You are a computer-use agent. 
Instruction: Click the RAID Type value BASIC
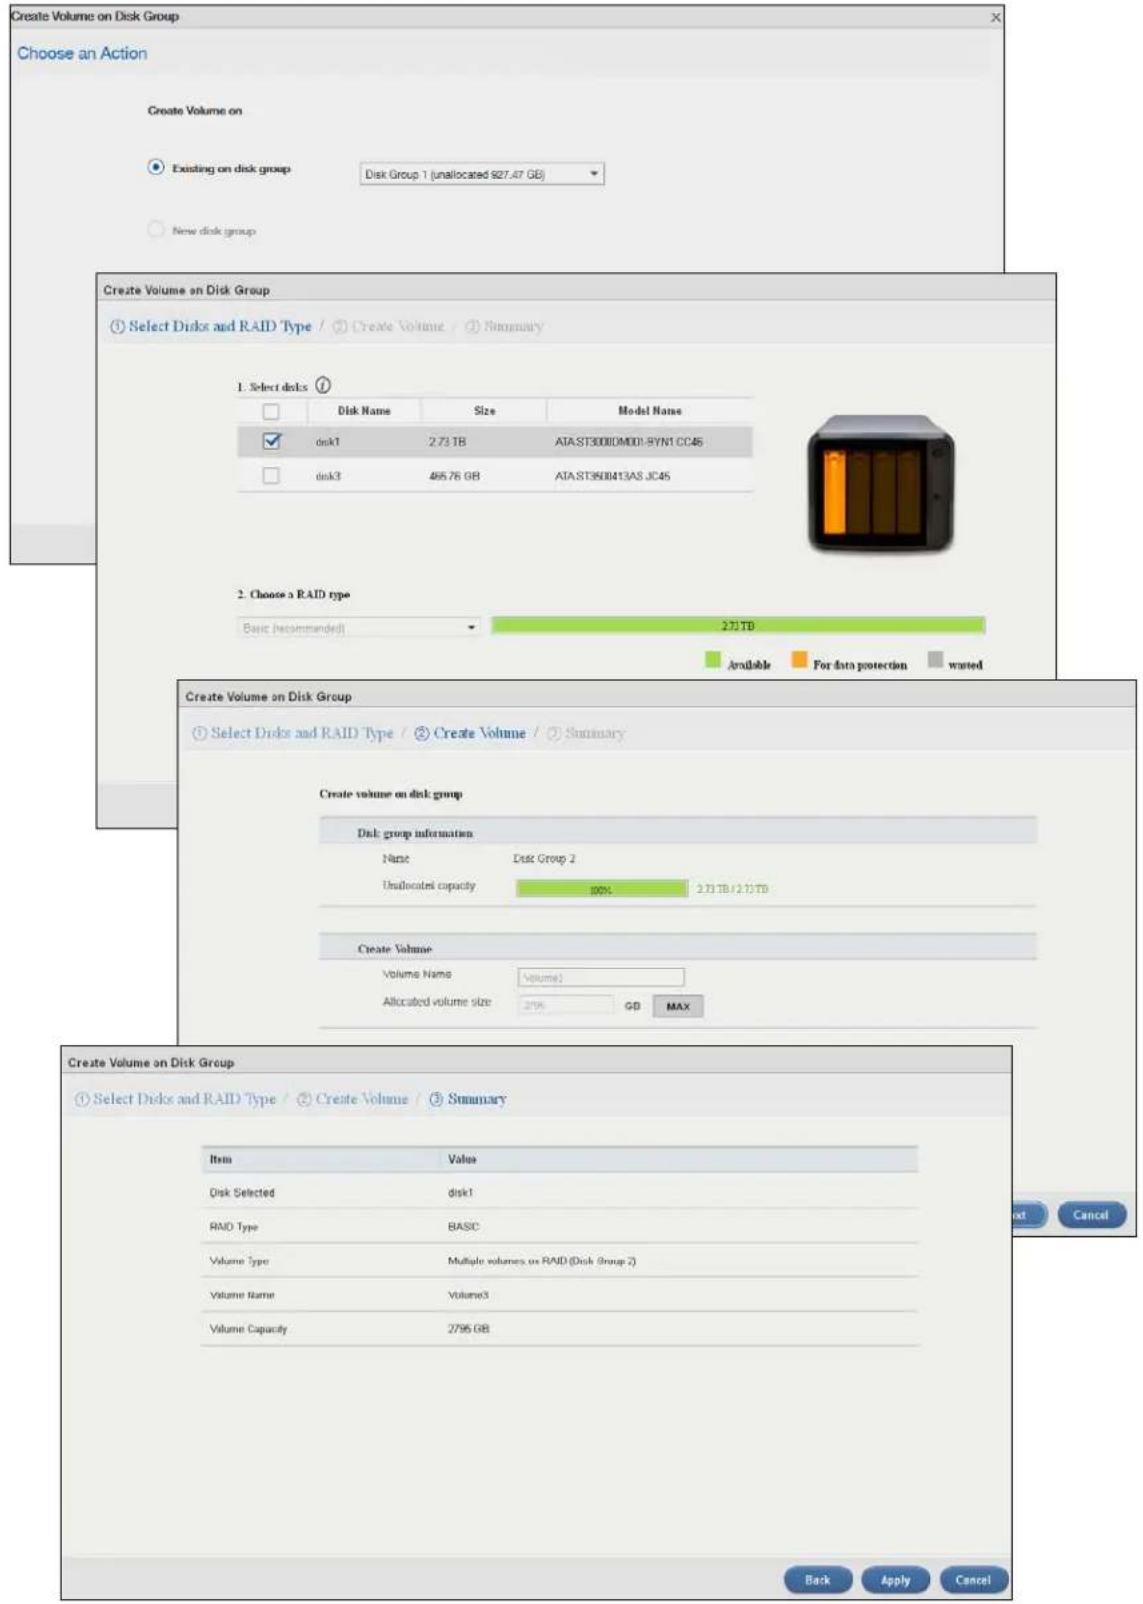(x=463, y=1227)
